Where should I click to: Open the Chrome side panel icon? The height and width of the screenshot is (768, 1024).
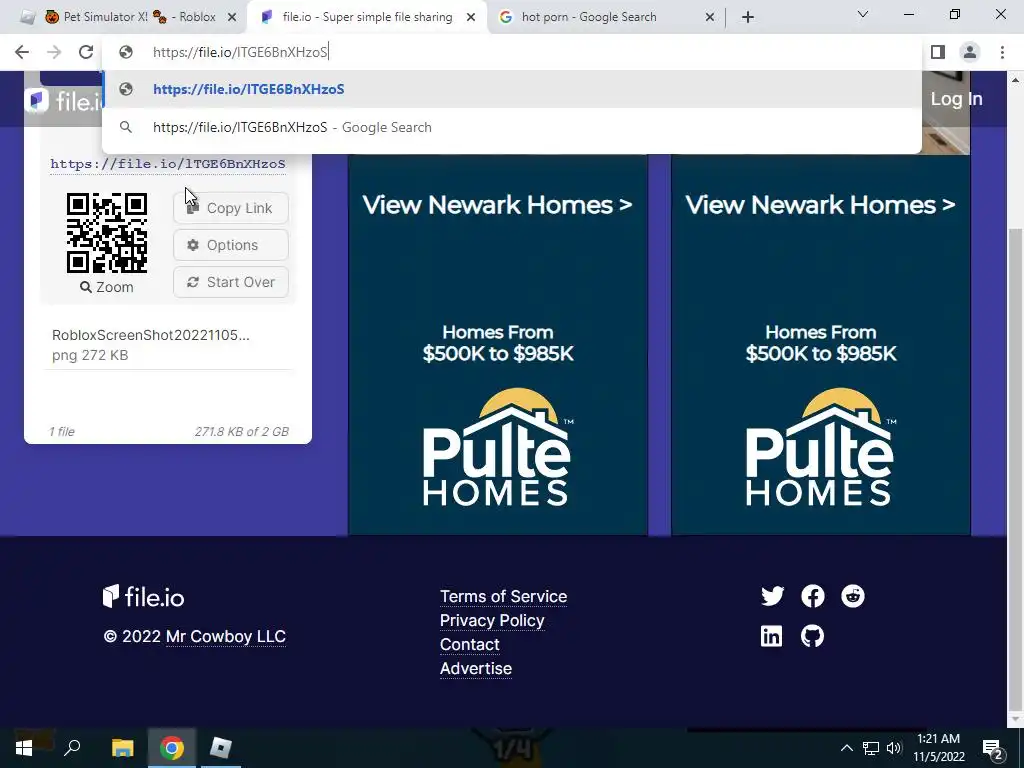point(938,52)
